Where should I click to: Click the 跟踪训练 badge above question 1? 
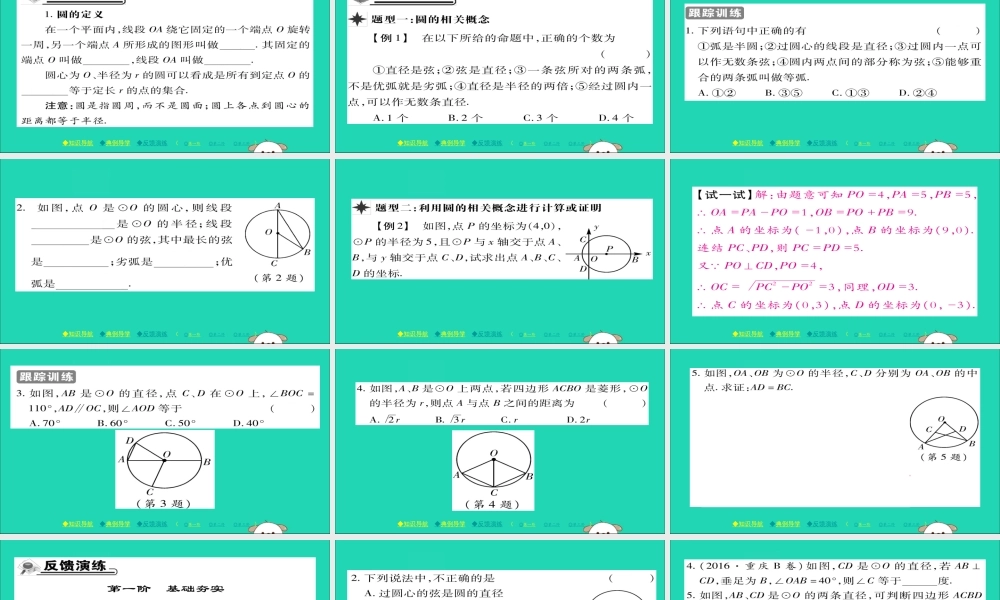pos(714,13)
